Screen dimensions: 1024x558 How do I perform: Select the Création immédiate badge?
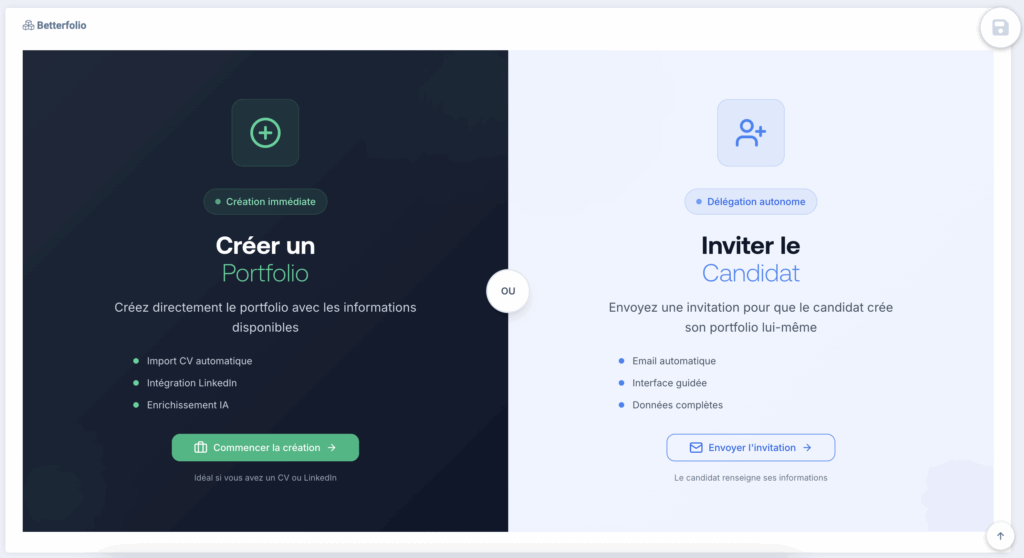pyautogui.click(x=265, y=202)
